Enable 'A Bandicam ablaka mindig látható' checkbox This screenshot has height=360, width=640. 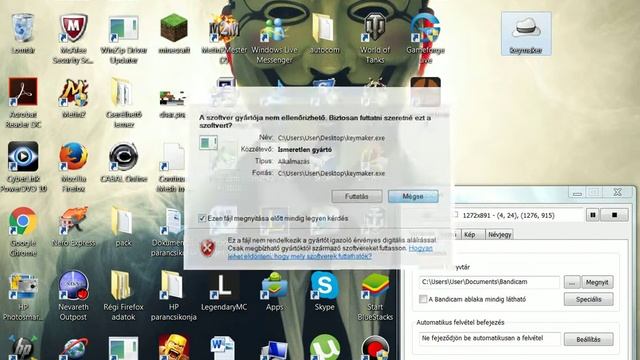pos(423,299)
